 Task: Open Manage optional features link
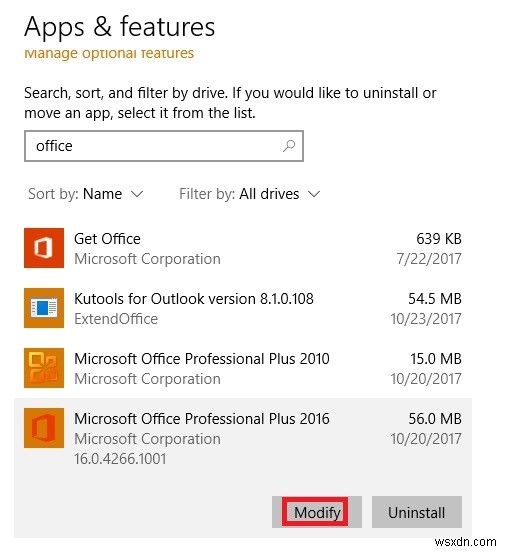[x=109, y=54]
